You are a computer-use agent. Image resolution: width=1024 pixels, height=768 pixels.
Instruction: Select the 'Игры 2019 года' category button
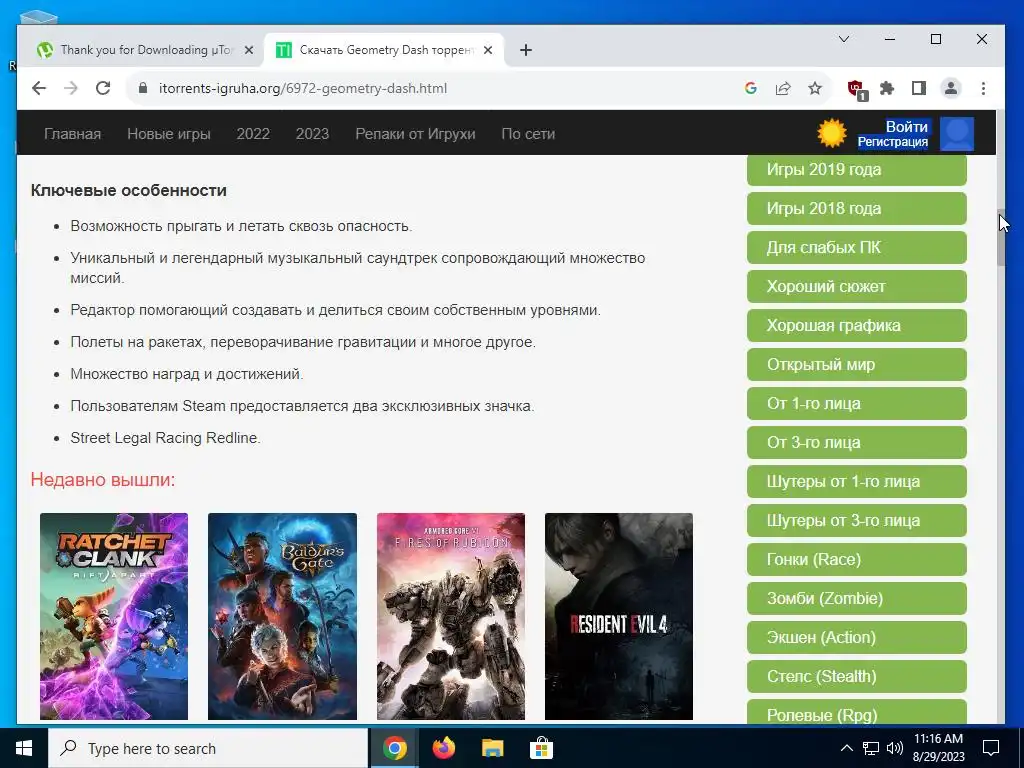pyautogui.click(x=856, y=170)
